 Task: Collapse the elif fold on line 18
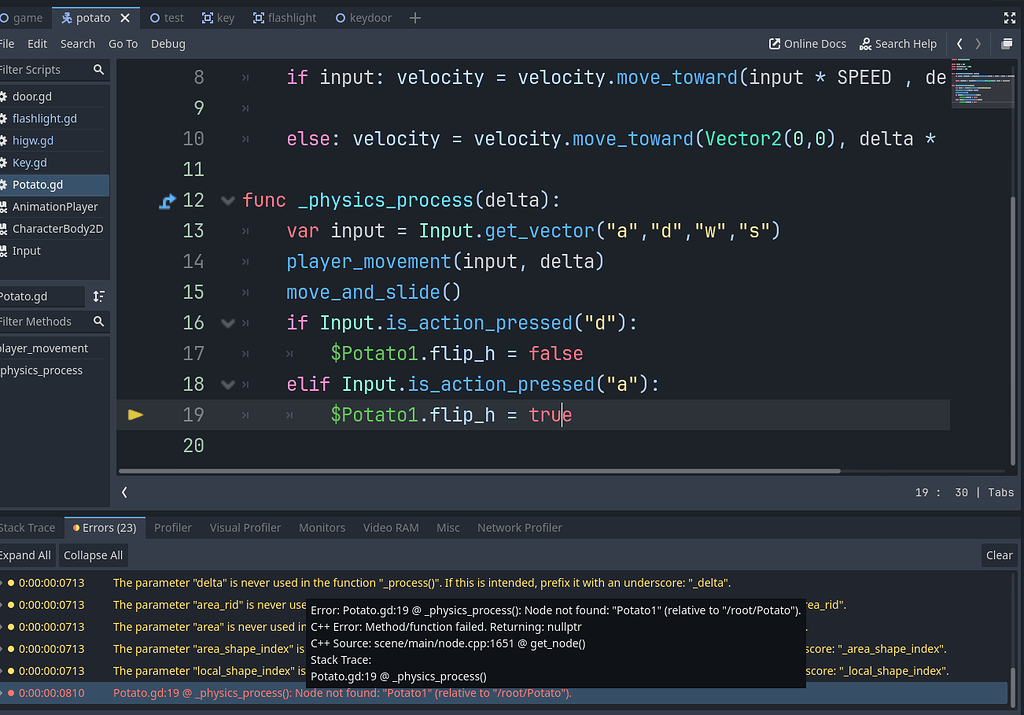(x=228, y=383)
